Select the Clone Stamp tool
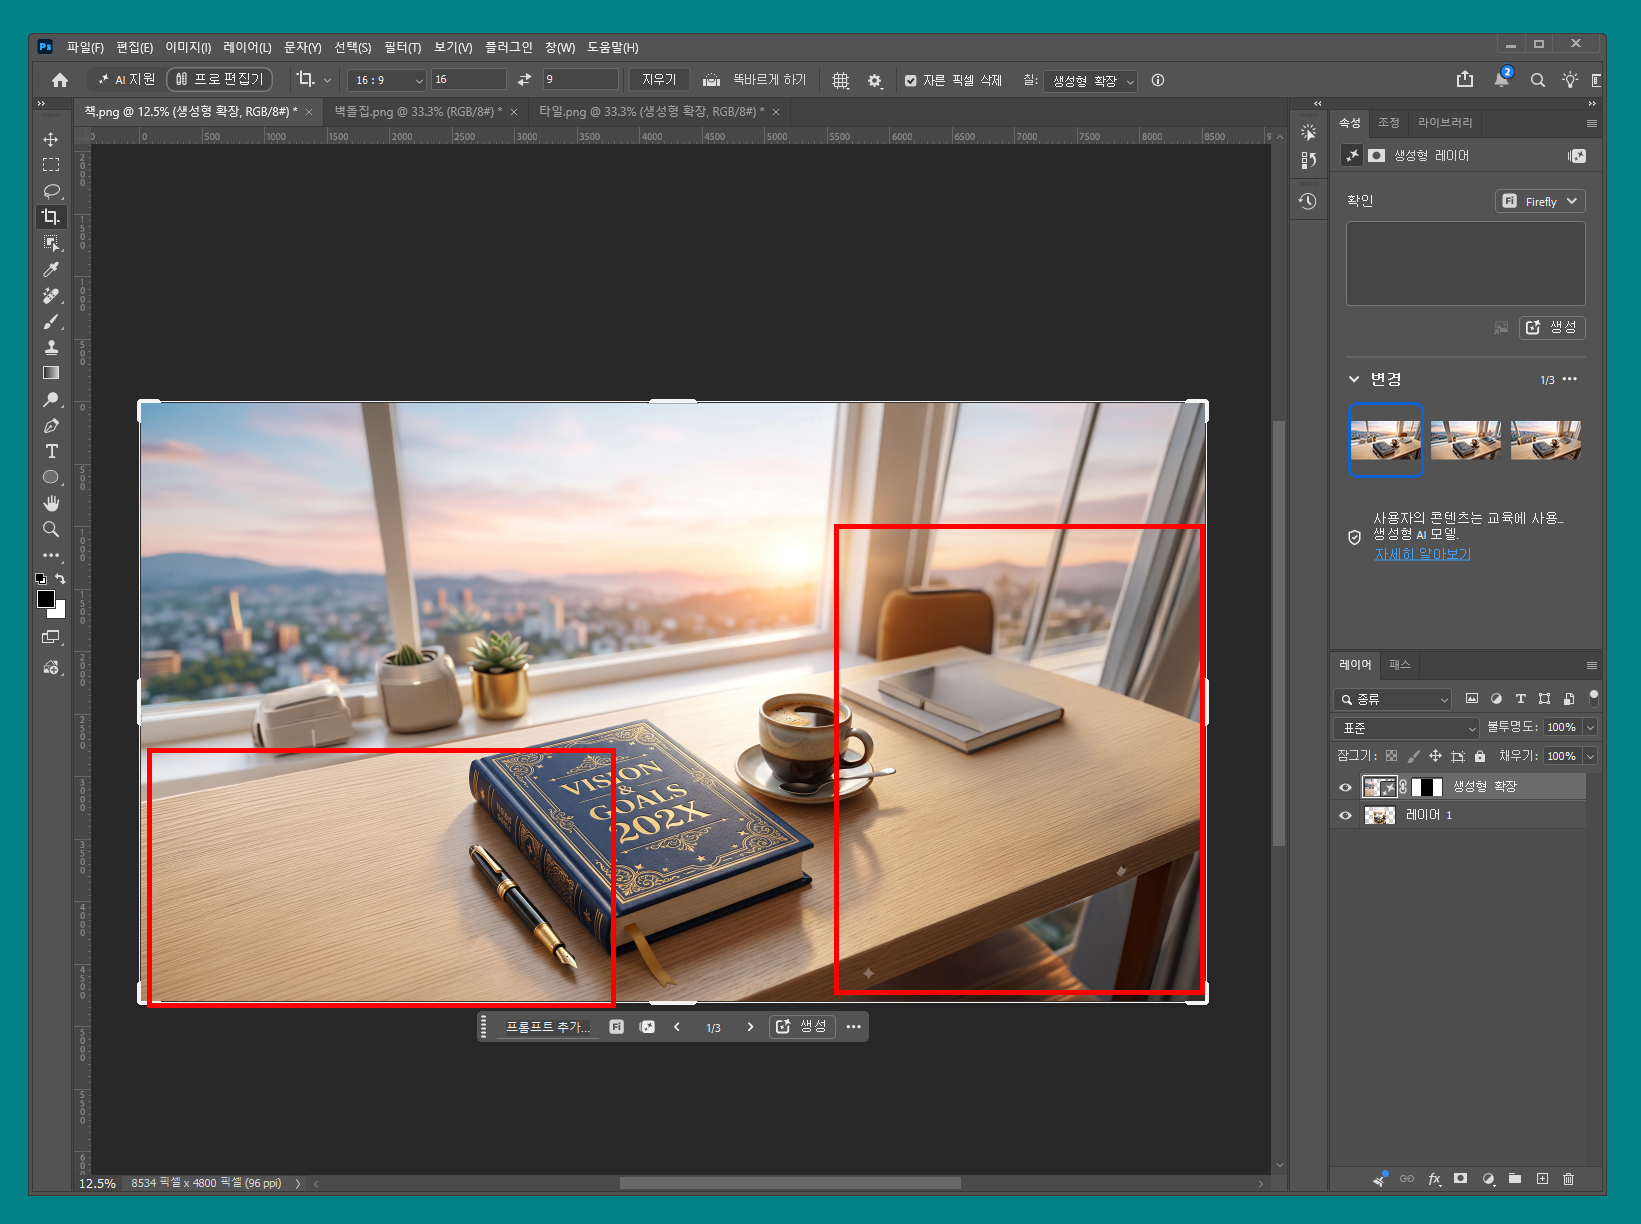This screenshot has height=1224, width=1641. pyautogui.click(x=51, y=347)
